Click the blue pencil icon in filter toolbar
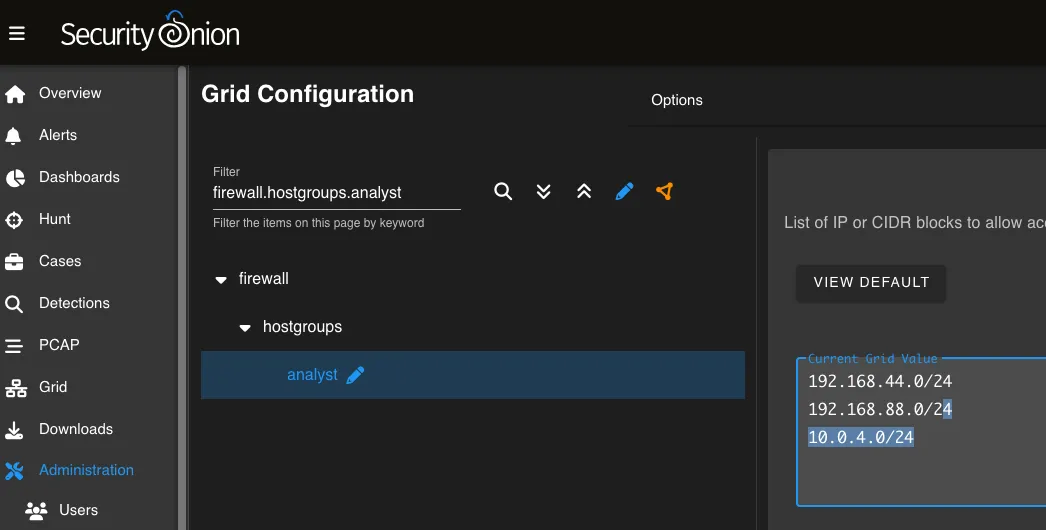Viewport: 1046px width, 530px height. pyautogui.click(x=625, y=191)
